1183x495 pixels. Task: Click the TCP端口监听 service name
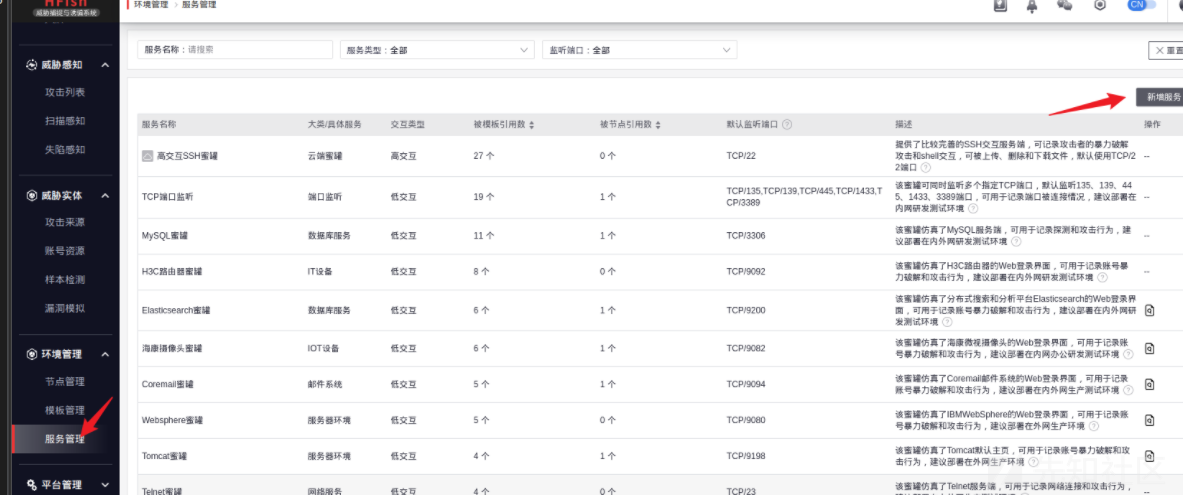(x=167, y=197)
